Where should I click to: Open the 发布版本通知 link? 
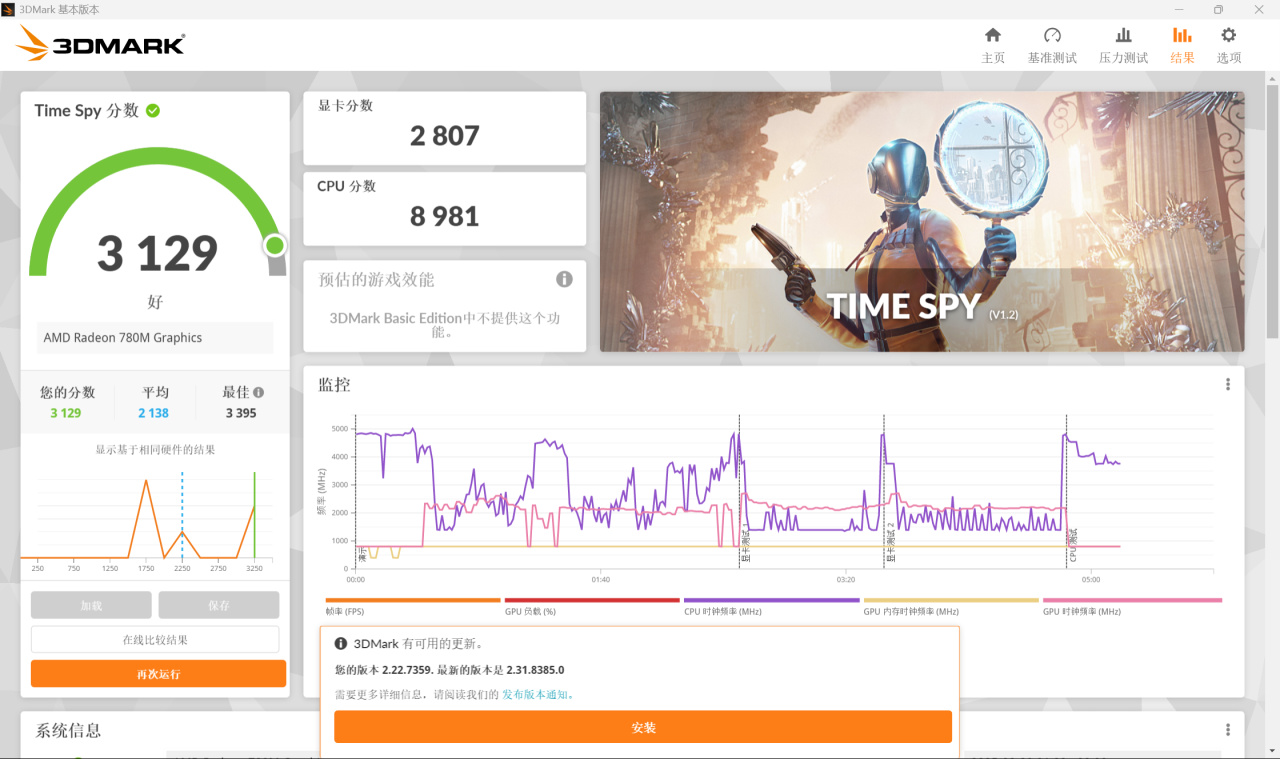537,694
